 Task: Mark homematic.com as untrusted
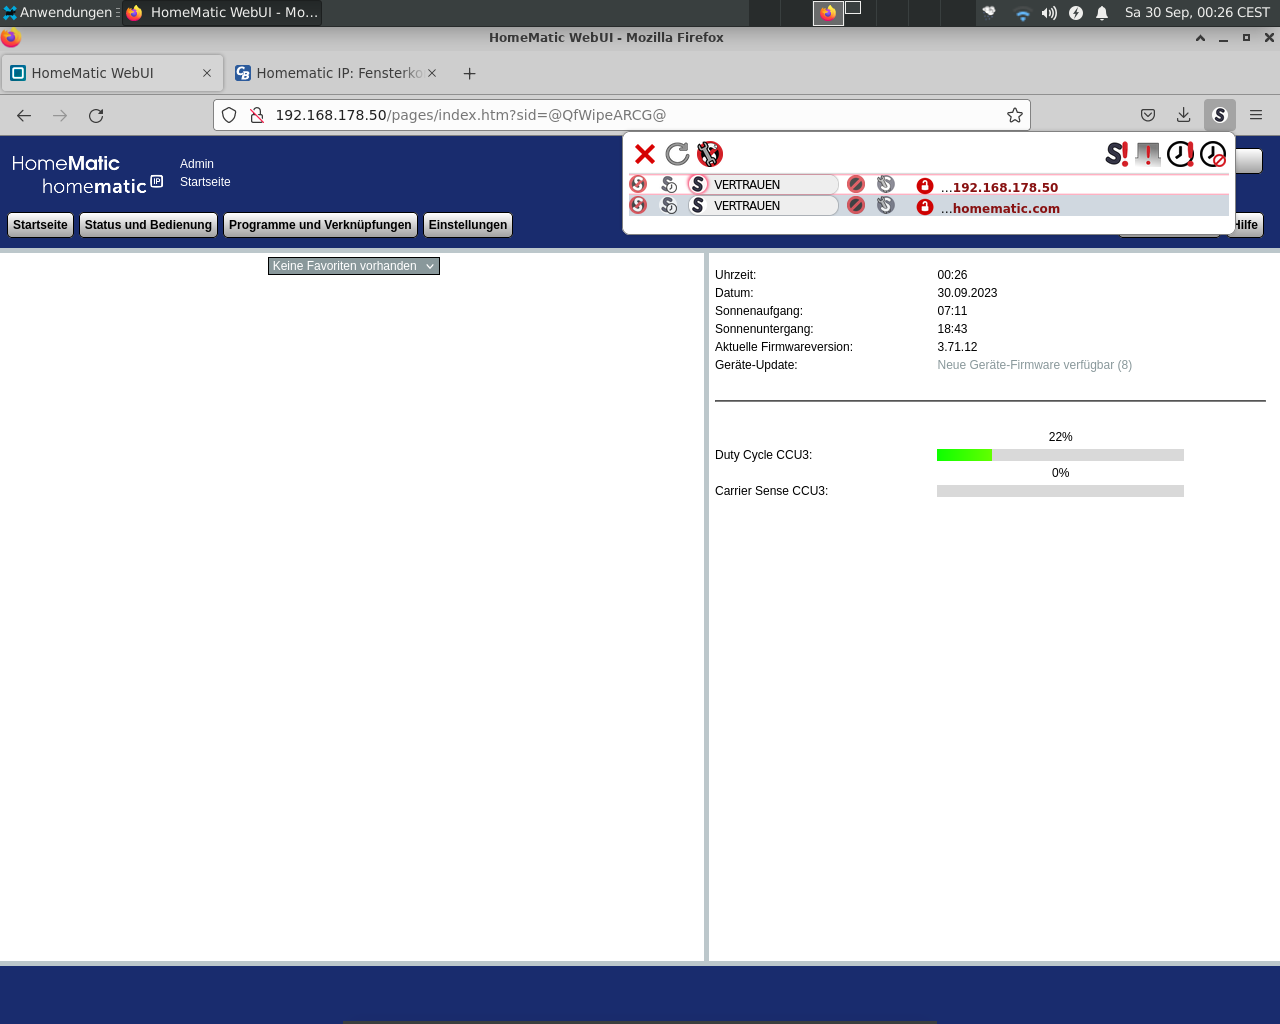coord(856,205)
